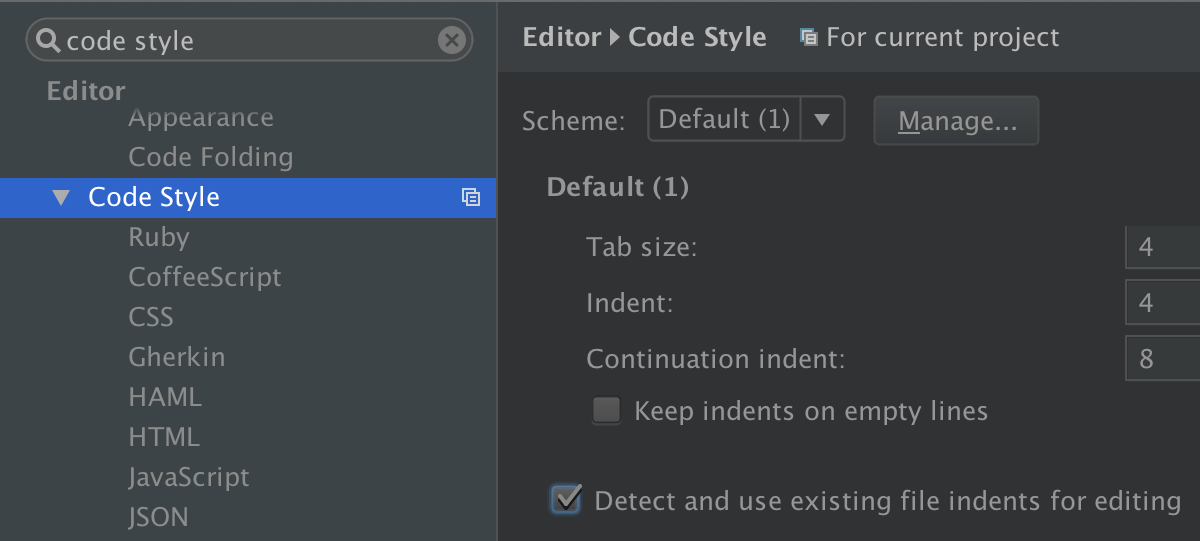Select the JavaScript code style entry
1200x541 pixels.
(x=189, y=477)
